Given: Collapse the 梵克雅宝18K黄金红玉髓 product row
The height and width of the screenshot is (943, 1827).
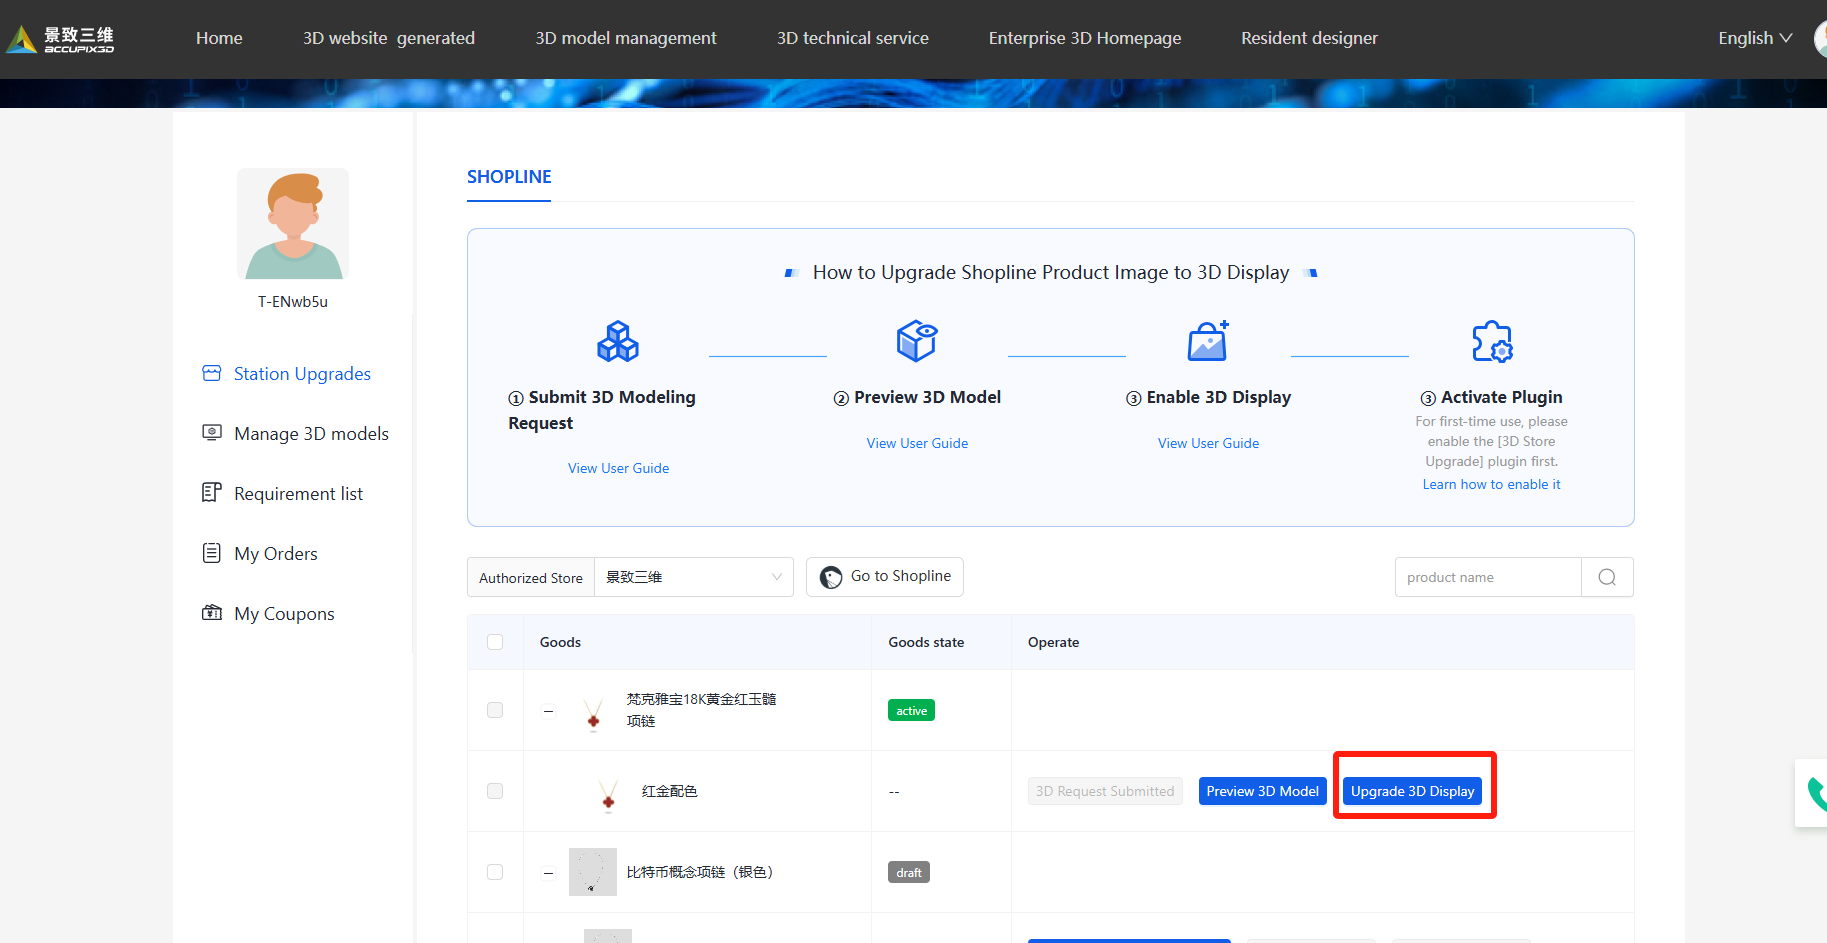Looking at the screenshot, I should tap(548, 711).
